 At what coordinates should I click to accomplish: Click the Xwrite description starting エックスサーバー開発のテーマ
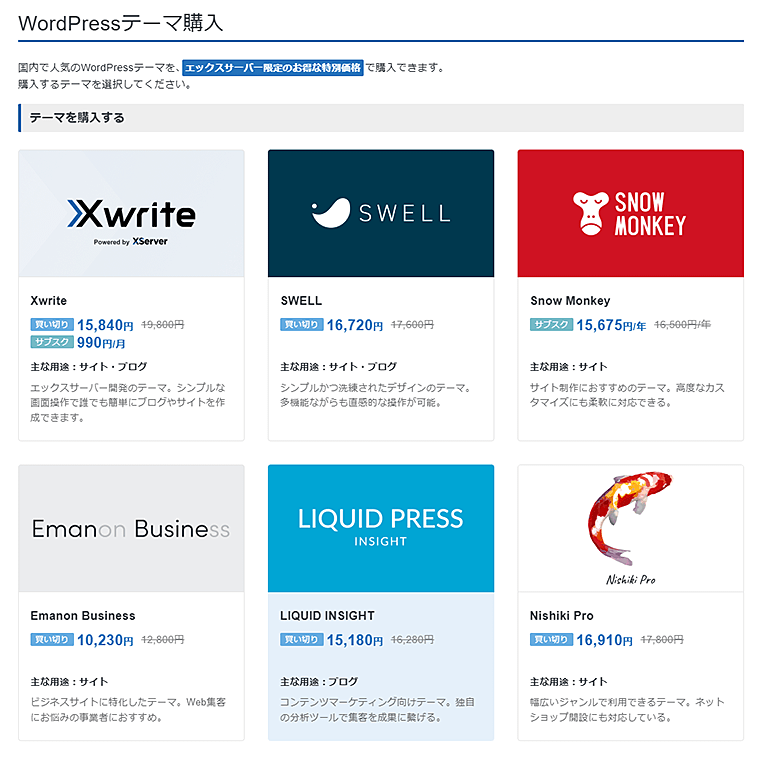[128, 402]
